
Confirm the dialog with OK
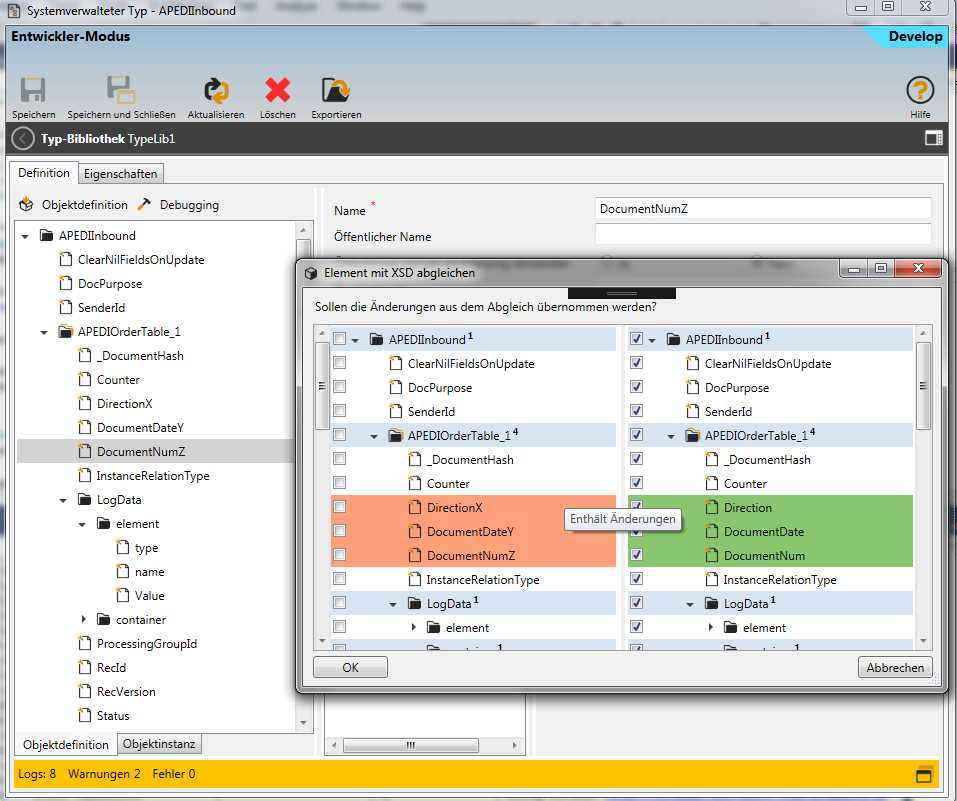coord(350,667)
